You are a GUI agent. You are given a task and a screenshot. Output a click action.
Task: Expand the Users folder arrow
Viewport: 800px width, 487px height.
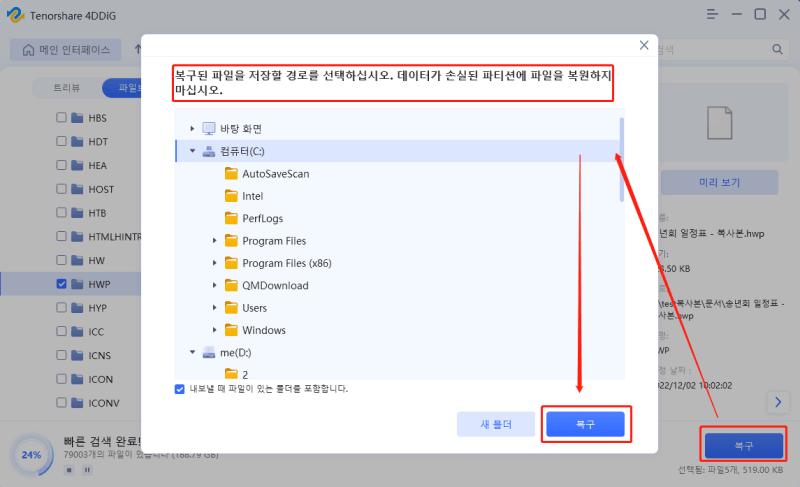(x=214, y=308)
